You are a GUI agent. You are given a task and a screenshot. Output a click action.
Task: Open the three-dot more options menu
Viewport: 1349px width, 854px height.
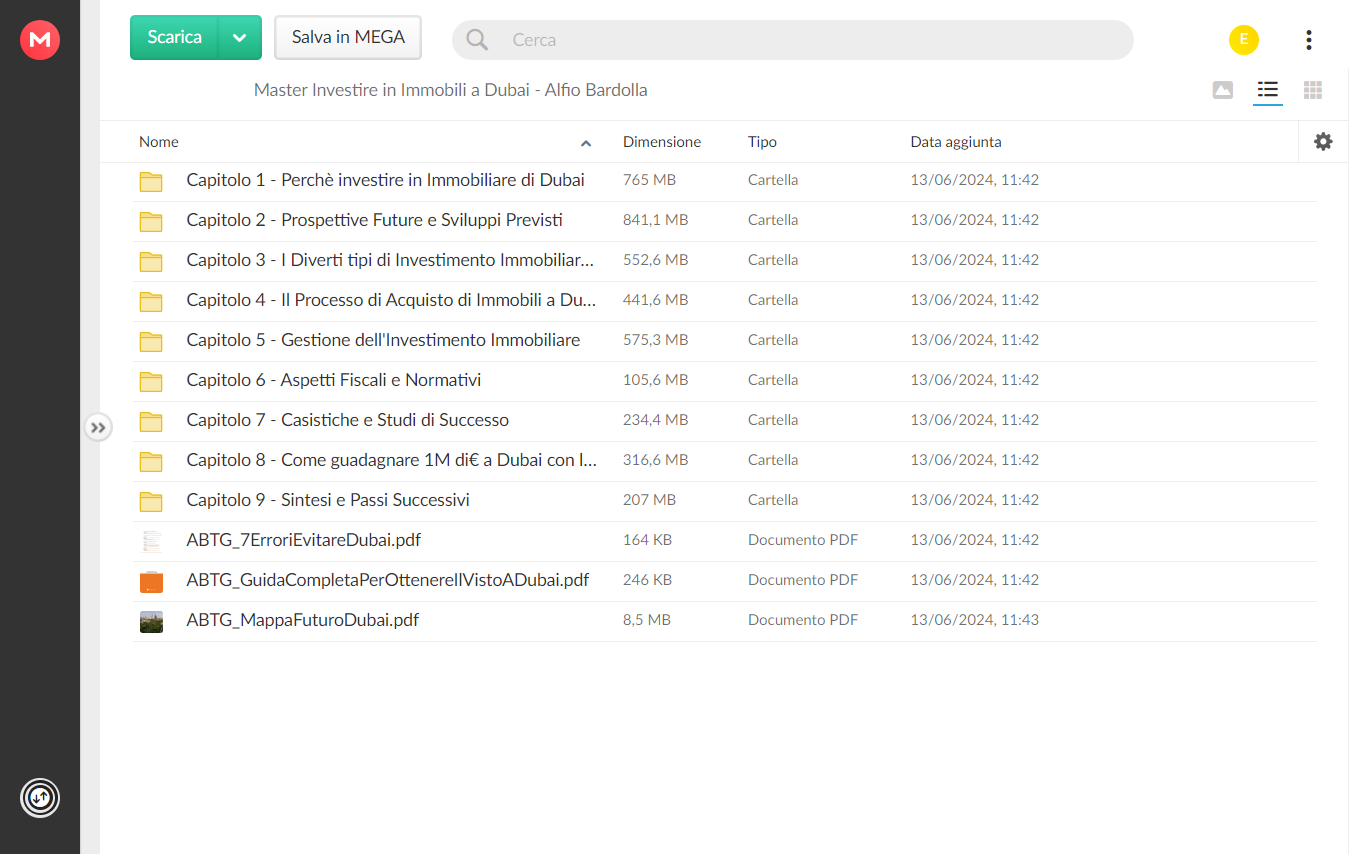coord(1308,40)
